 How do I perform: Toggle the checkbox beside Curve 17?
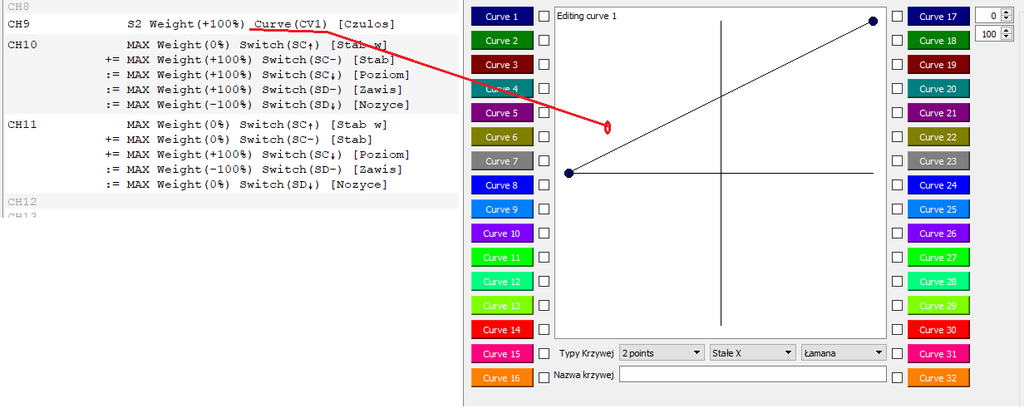pos(897,17)
